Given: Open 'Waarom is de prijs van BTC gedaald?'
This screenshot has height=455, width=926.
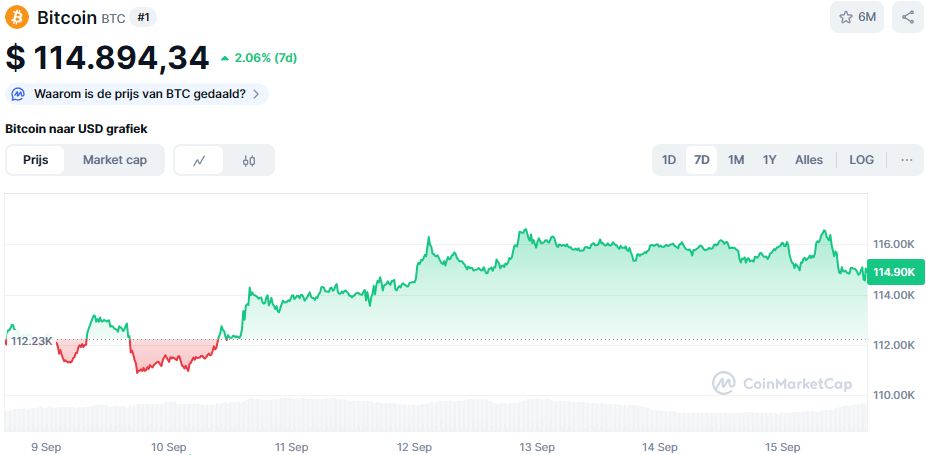Looking at the screenshot, I should tap(136, 94).
